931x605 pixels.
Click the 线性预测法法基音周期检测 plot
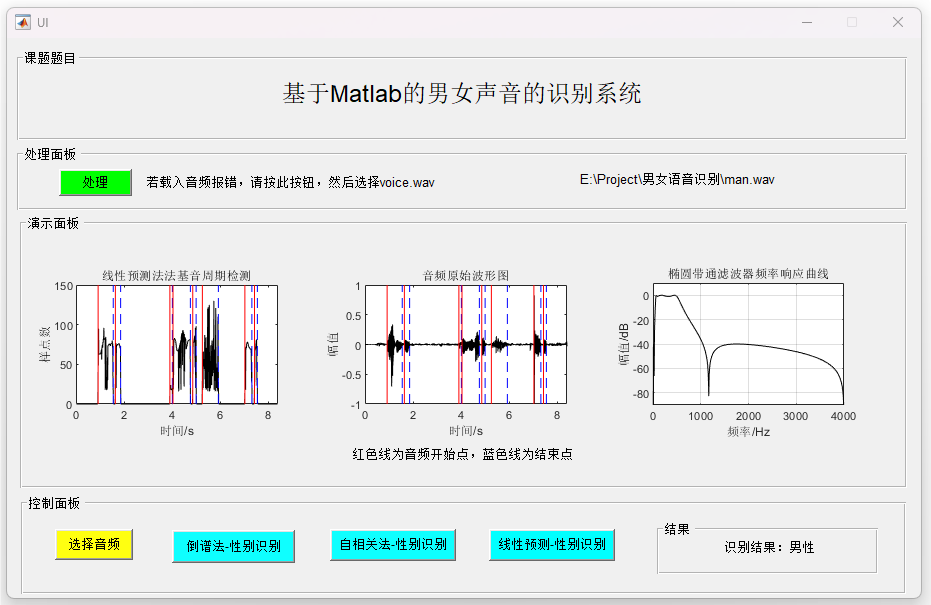tap(177, 345)
